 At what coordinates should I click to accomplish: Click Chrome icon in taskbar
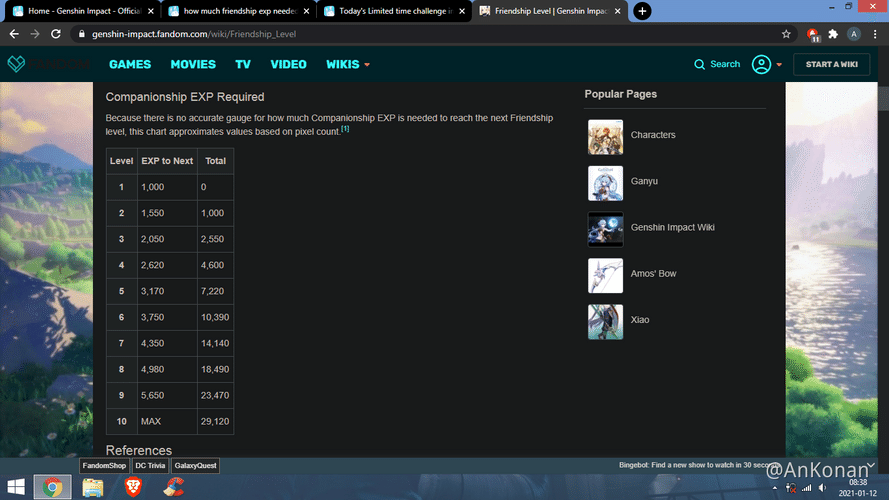(x=53, y=487)
